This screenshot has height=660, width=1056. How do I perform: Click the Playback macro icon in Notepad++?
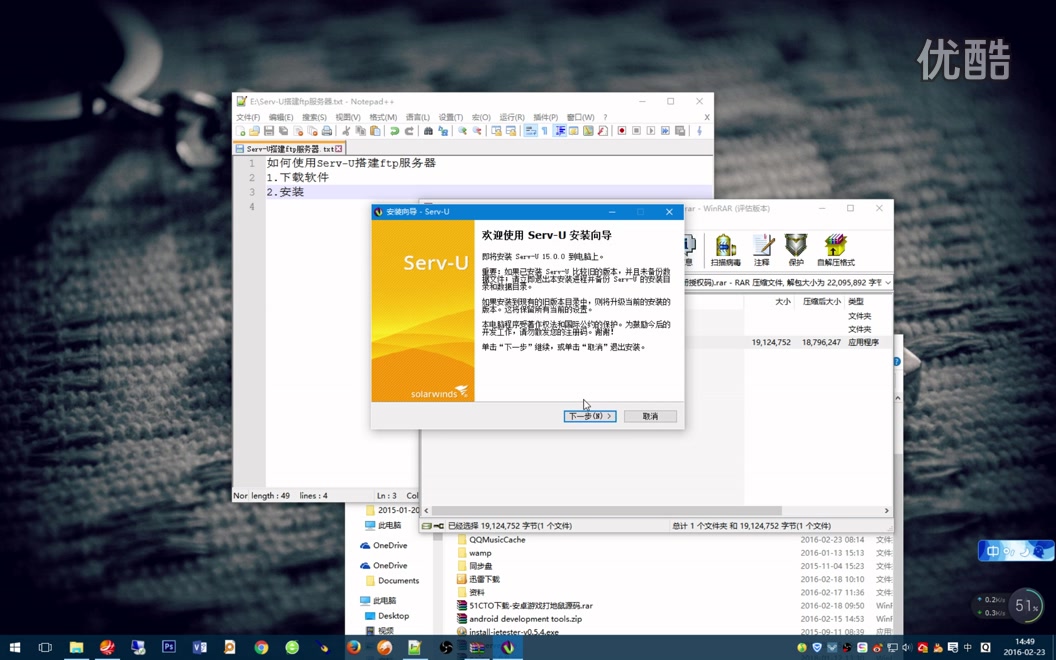651,131
